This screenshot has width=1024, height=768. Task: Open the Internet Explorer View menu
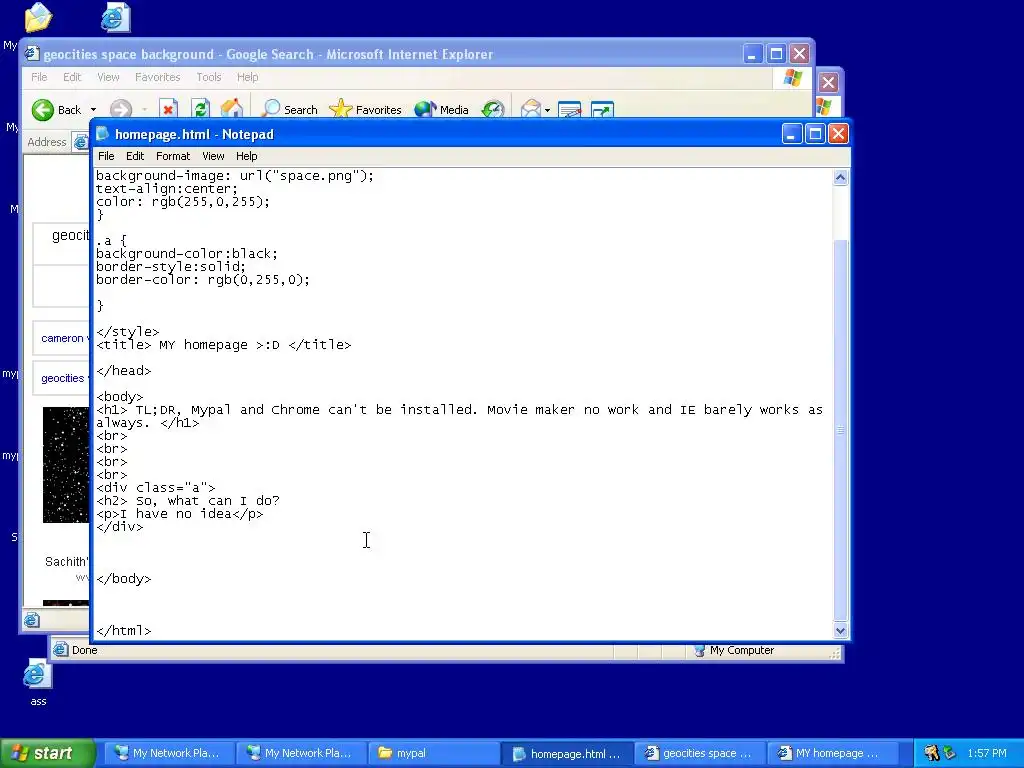click(x=108, y=77)
